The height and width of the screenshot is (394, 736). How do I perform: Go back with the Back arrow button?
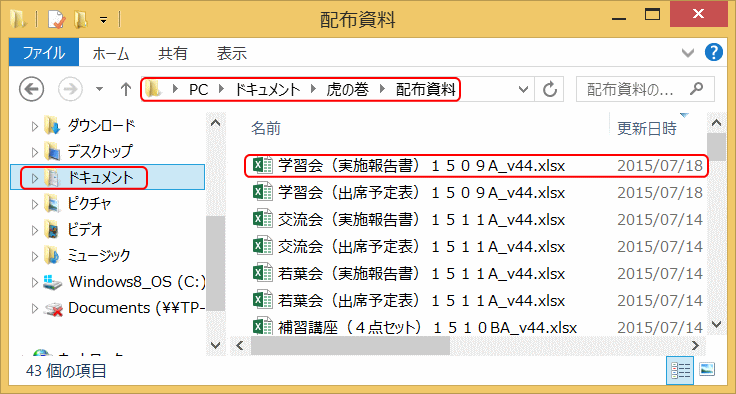(x=31, y=89)
